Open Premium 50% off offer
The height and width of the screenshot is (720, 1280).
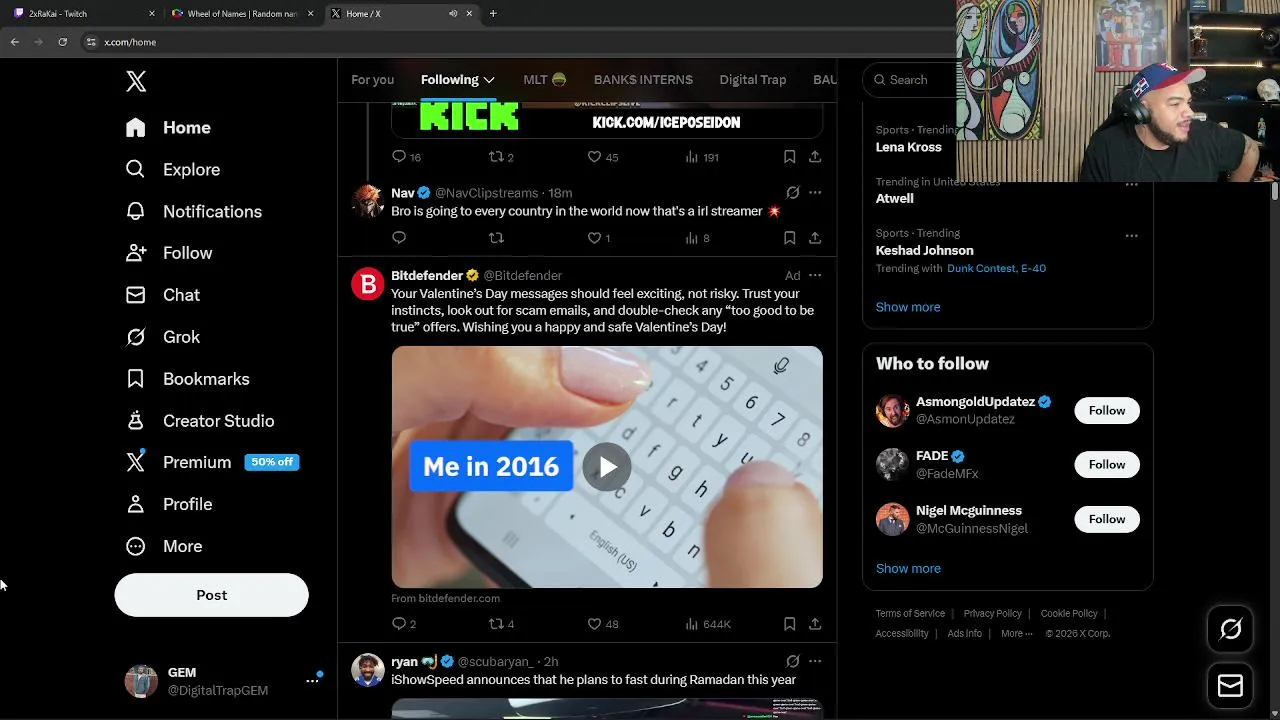(x=212, y=463)
